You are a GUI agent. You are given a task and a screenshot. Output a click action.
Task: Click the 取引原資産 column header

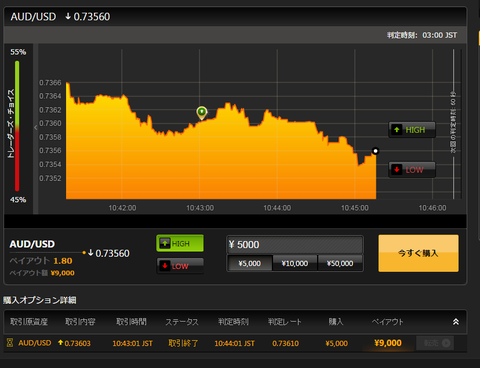[x=29, y=322]
